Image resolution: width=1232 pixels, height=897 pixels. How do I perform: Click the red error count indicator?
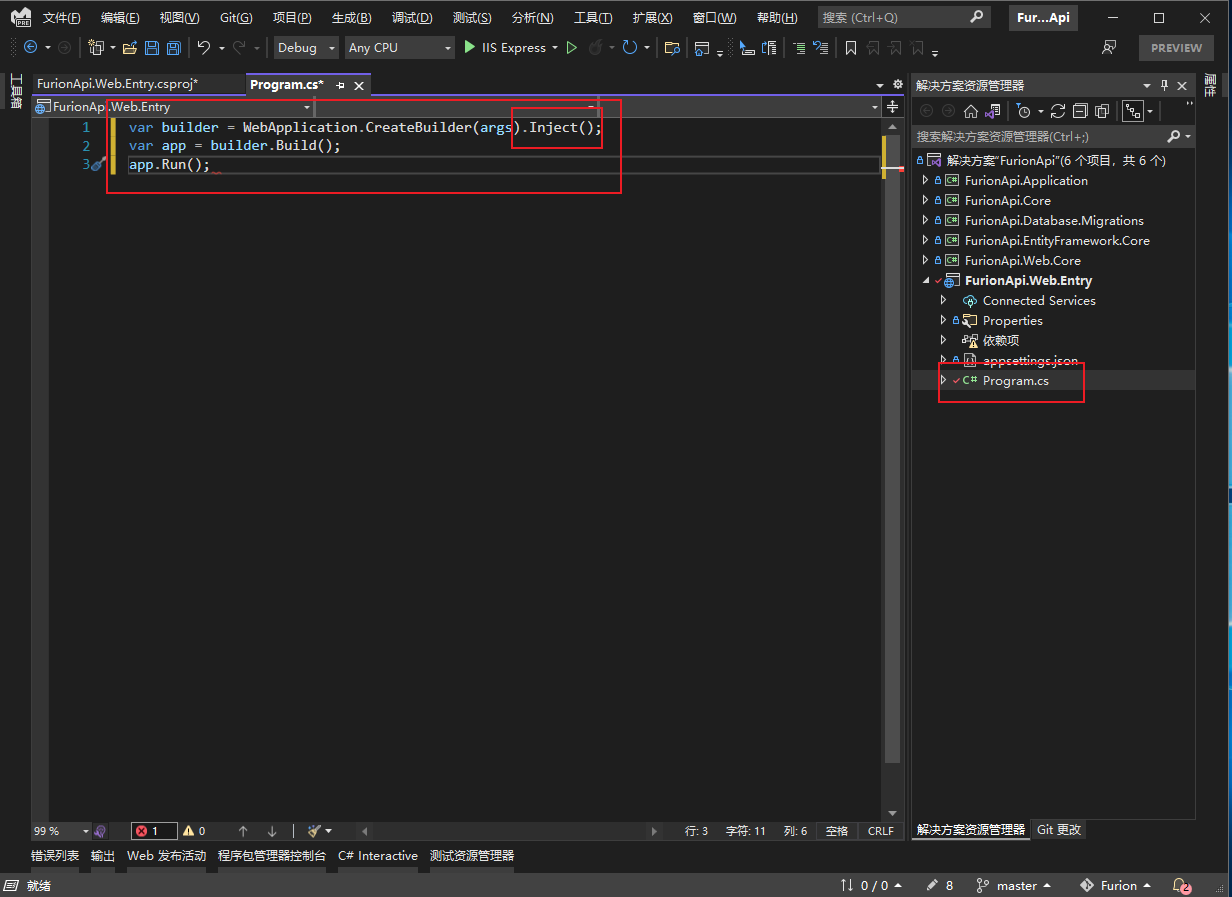coord(153,831)
